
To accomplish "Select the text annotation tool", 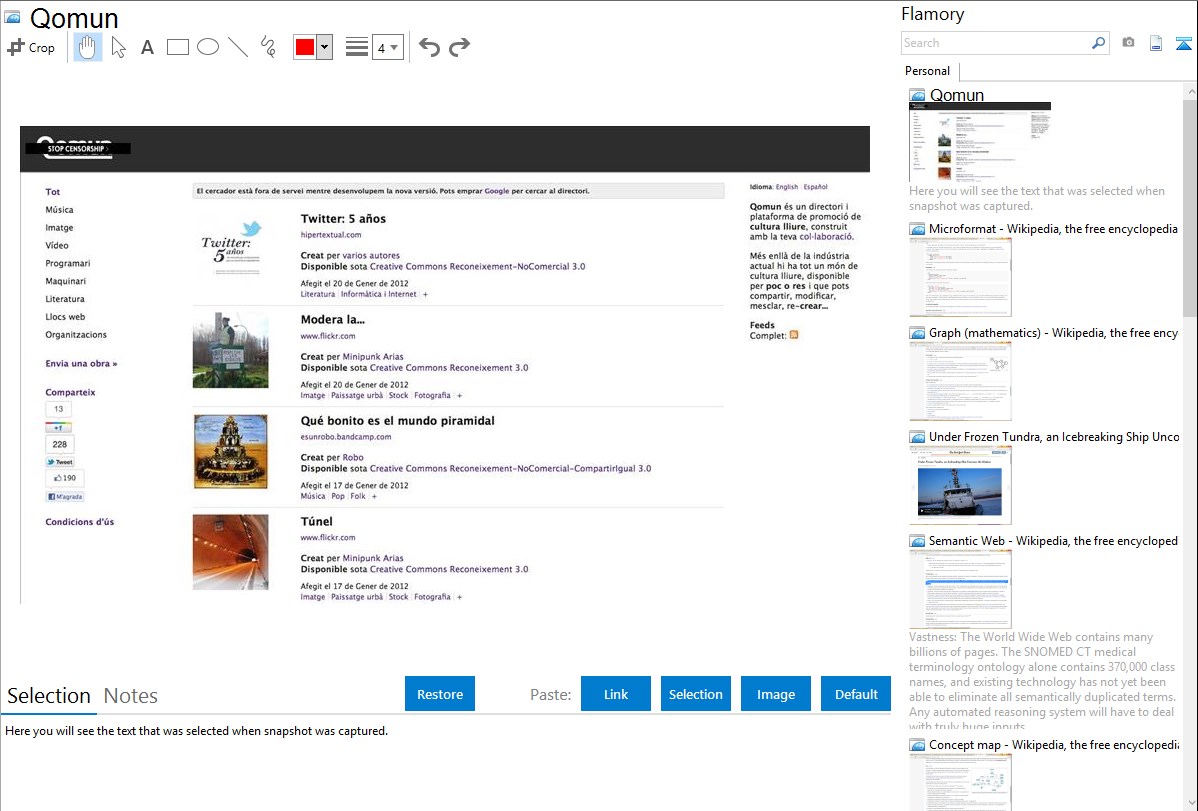I will (147, 47).
